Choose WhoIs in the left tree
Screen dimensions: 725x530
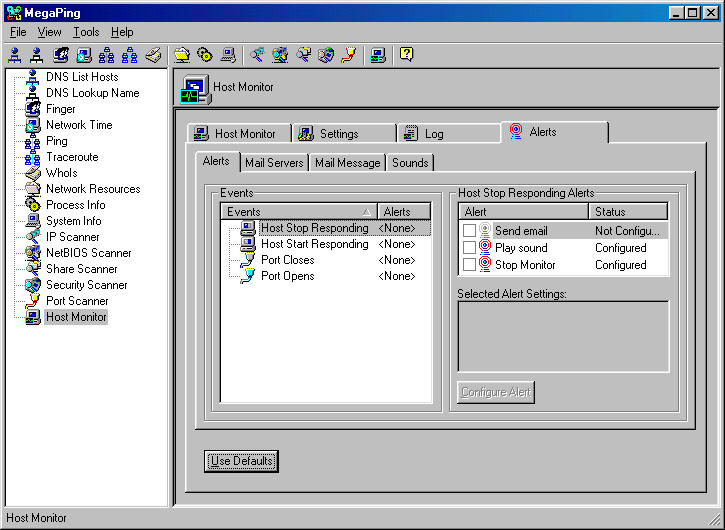coord(61,173)
